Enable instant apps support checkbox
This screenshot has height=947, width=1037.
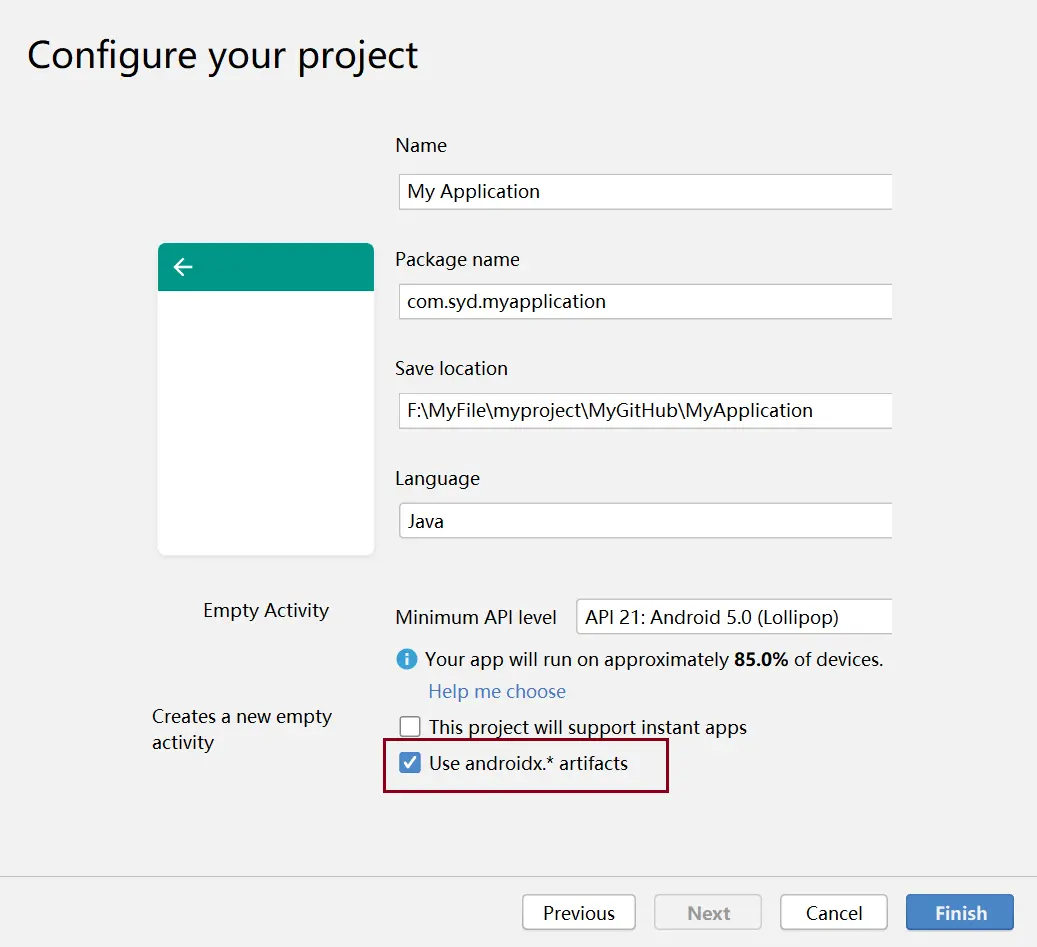click(410, 727)
